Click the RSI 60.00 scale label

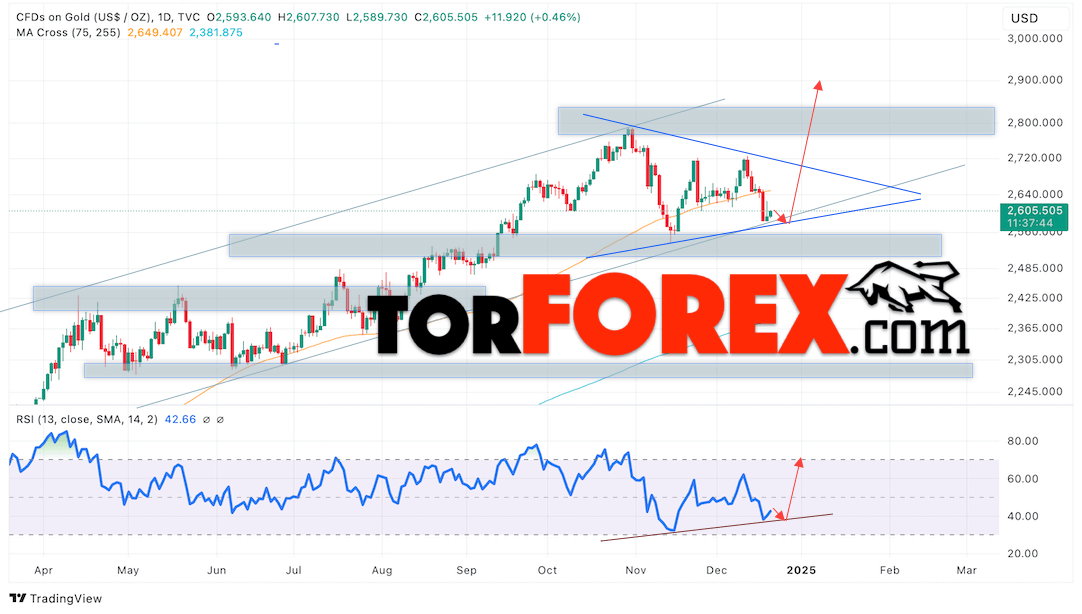pos(1023,479)
